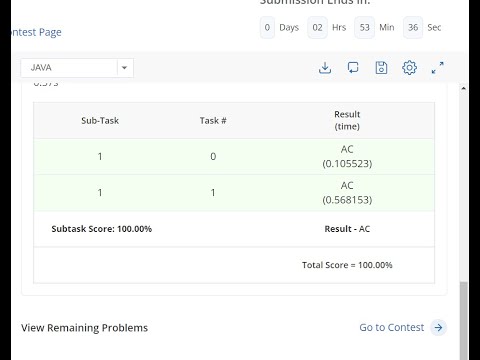Click the scrollbar up arrow

click(x=463, y=88)
